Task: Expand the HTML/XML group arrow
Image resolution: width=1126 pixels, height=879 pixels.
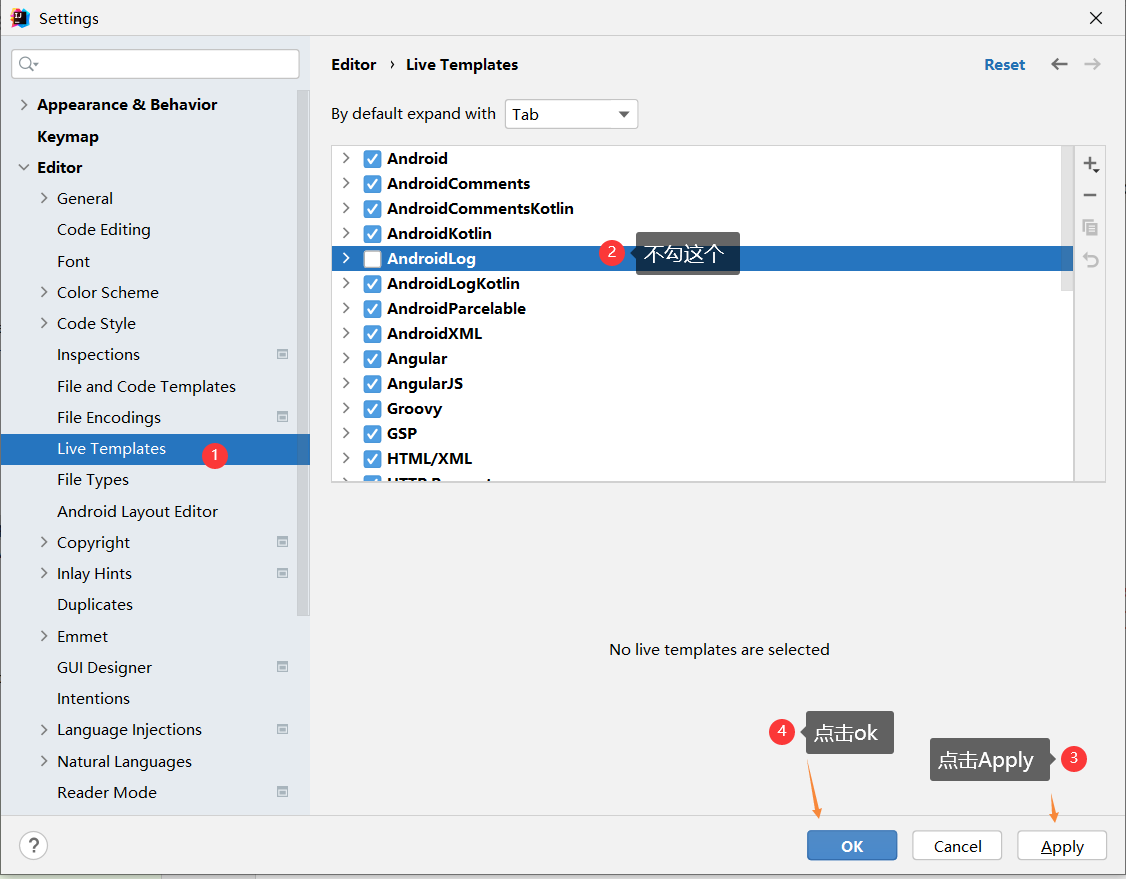Action: pos(346,458)
